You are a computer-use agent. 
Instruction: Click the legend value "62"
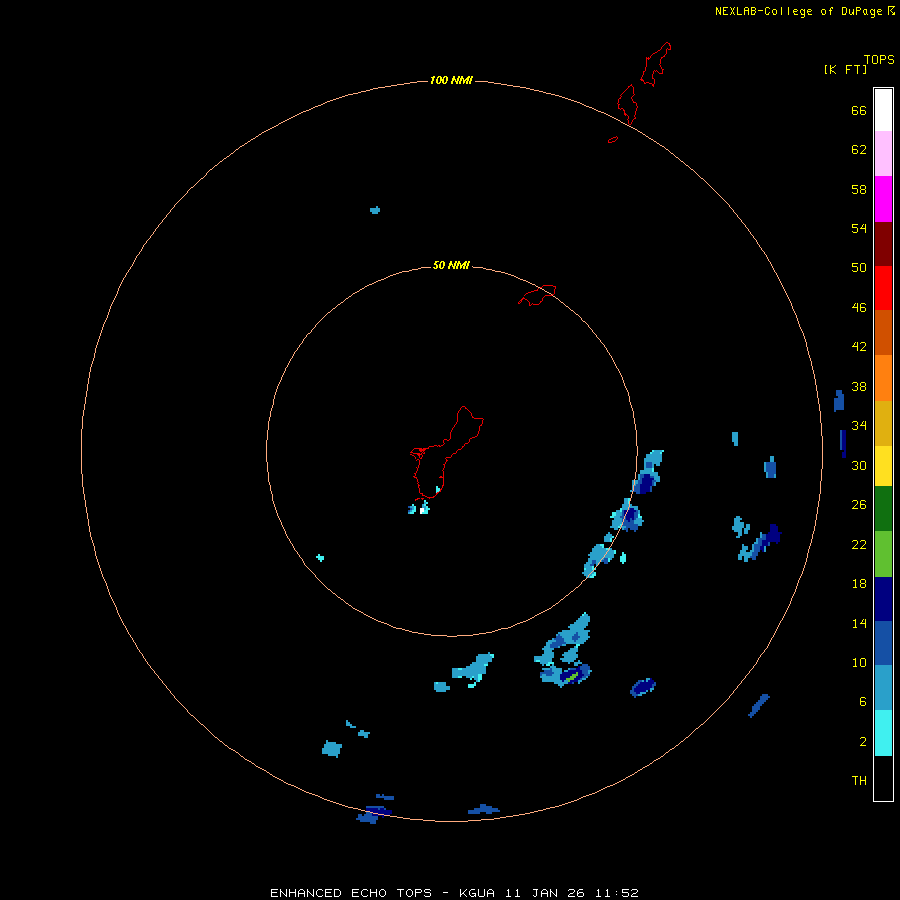859,150
